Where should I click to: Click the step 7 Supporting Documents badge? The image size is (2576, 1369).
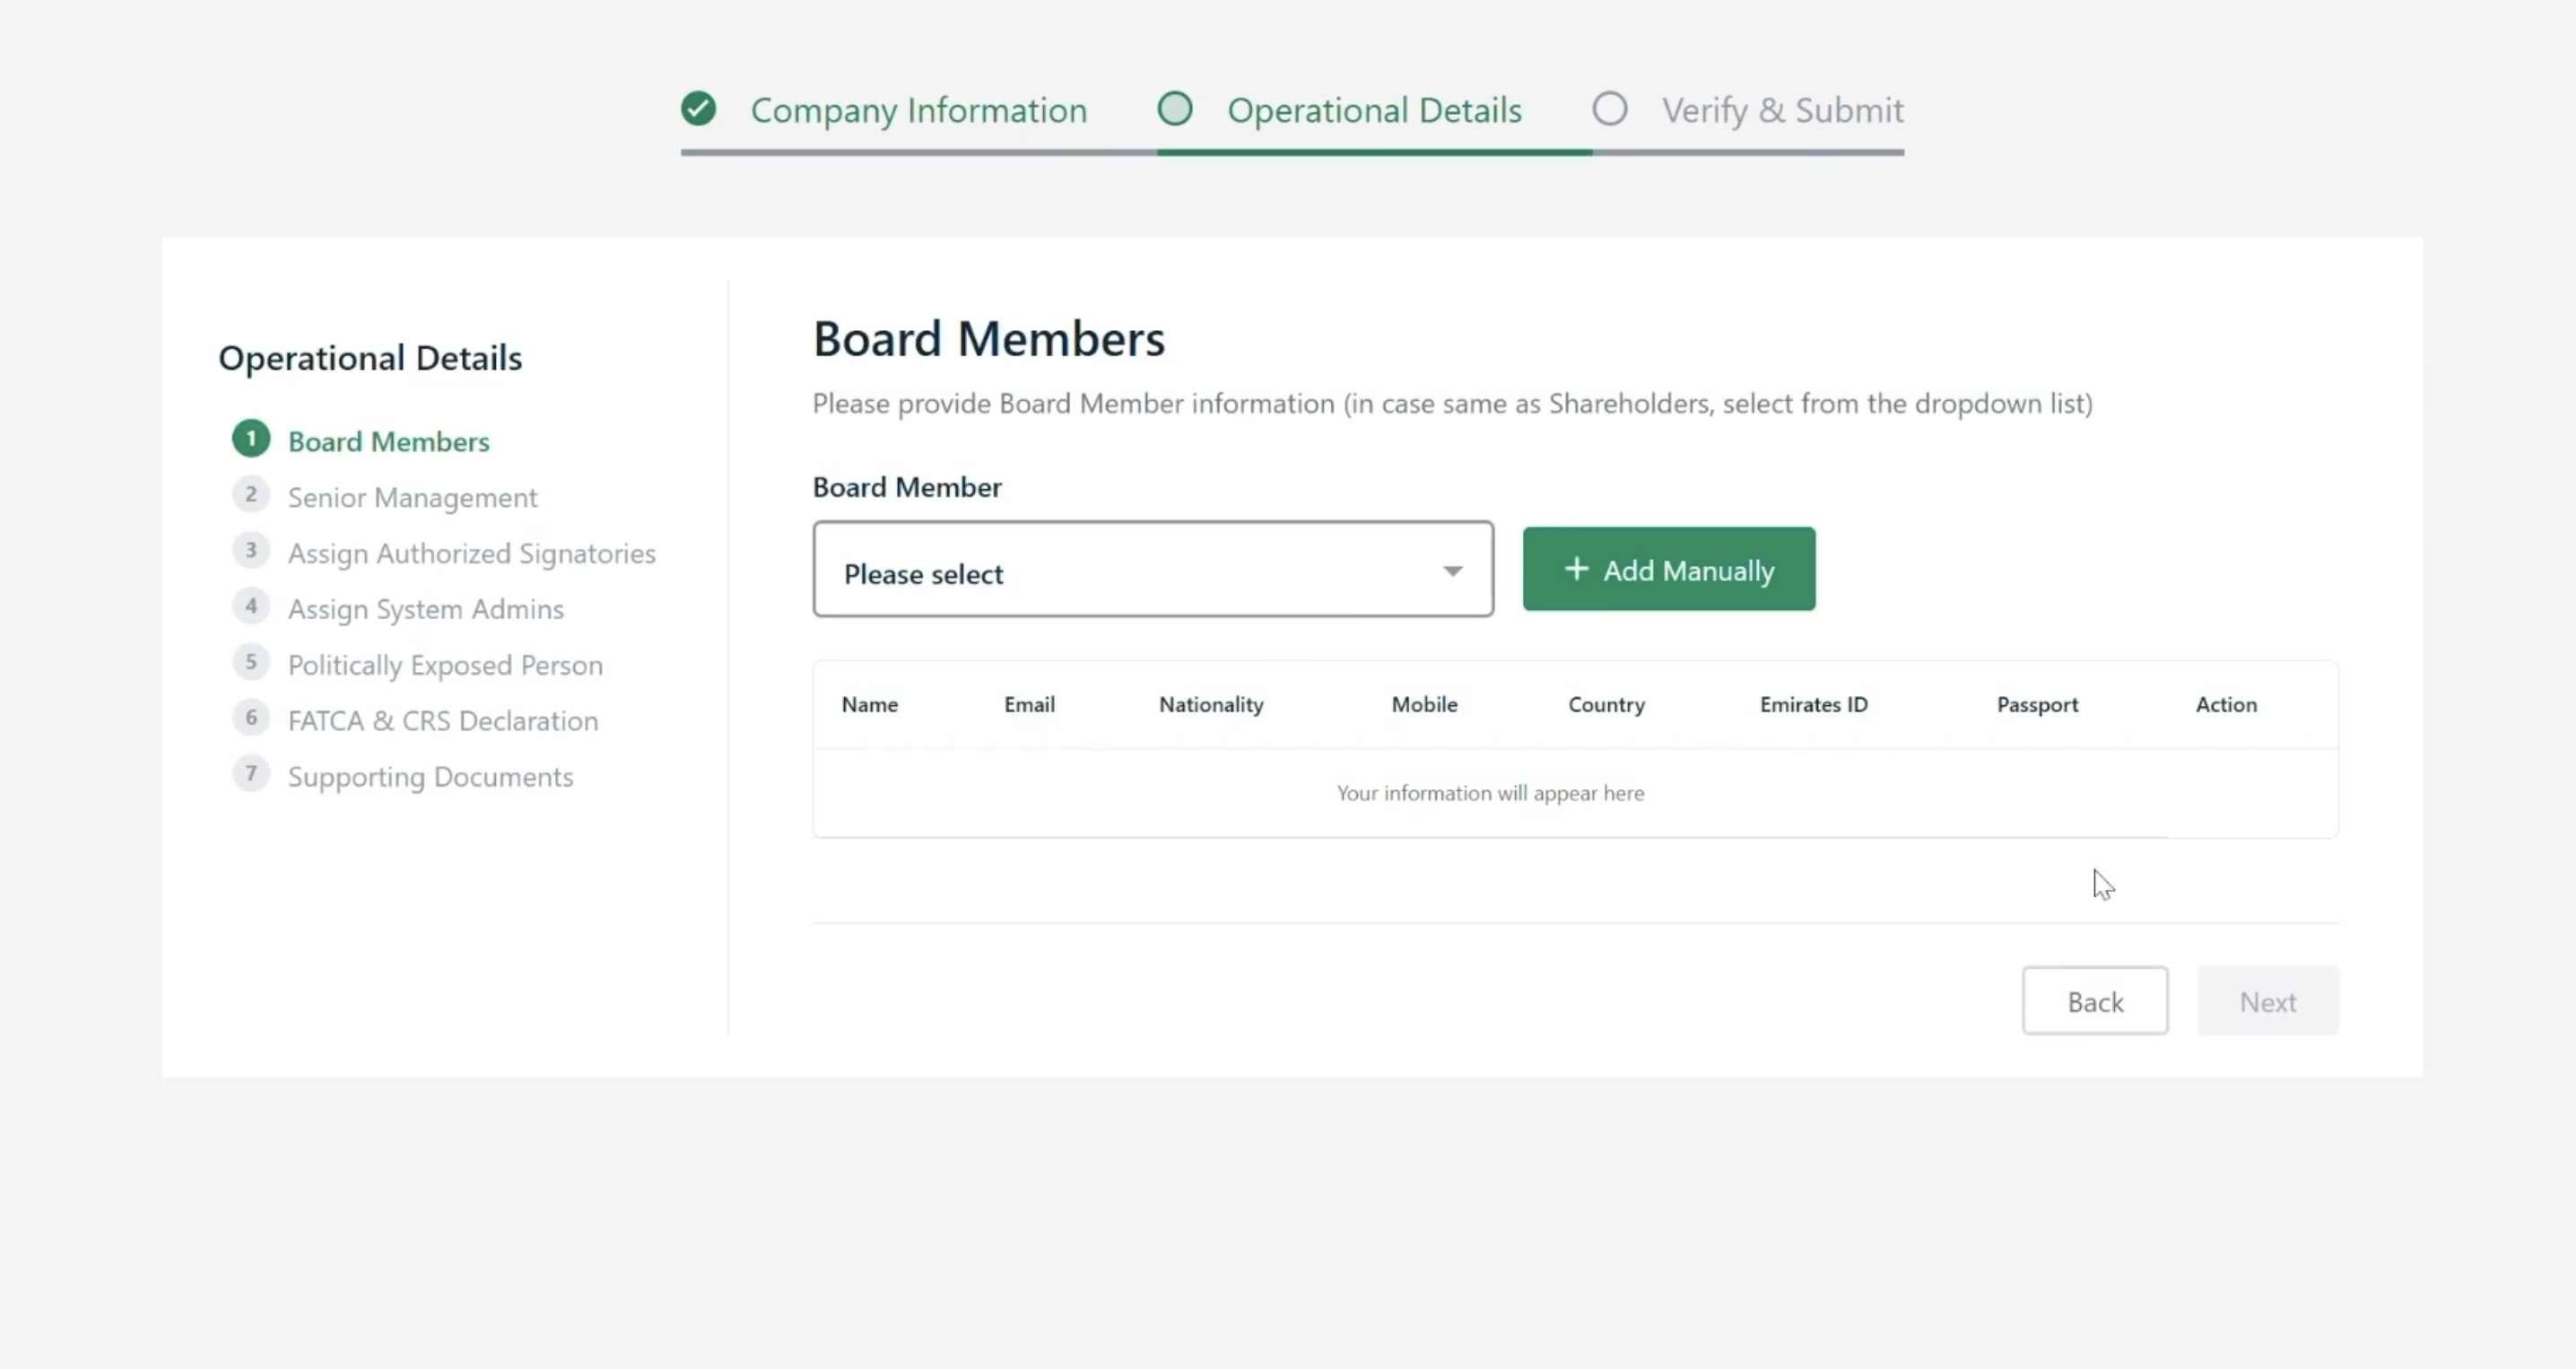tap(250, 773)
